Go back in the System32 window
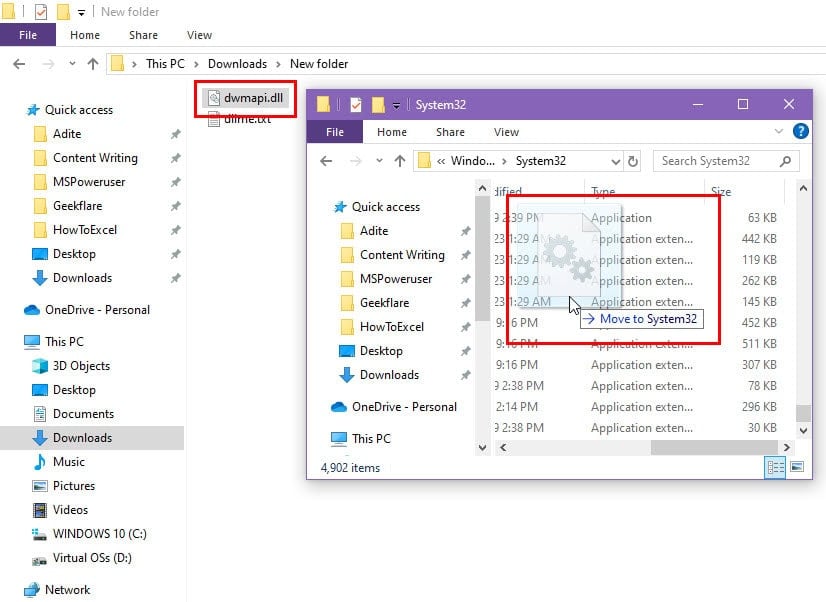The width and height of the screenshot is (826, 602). [x=326, y=161]
